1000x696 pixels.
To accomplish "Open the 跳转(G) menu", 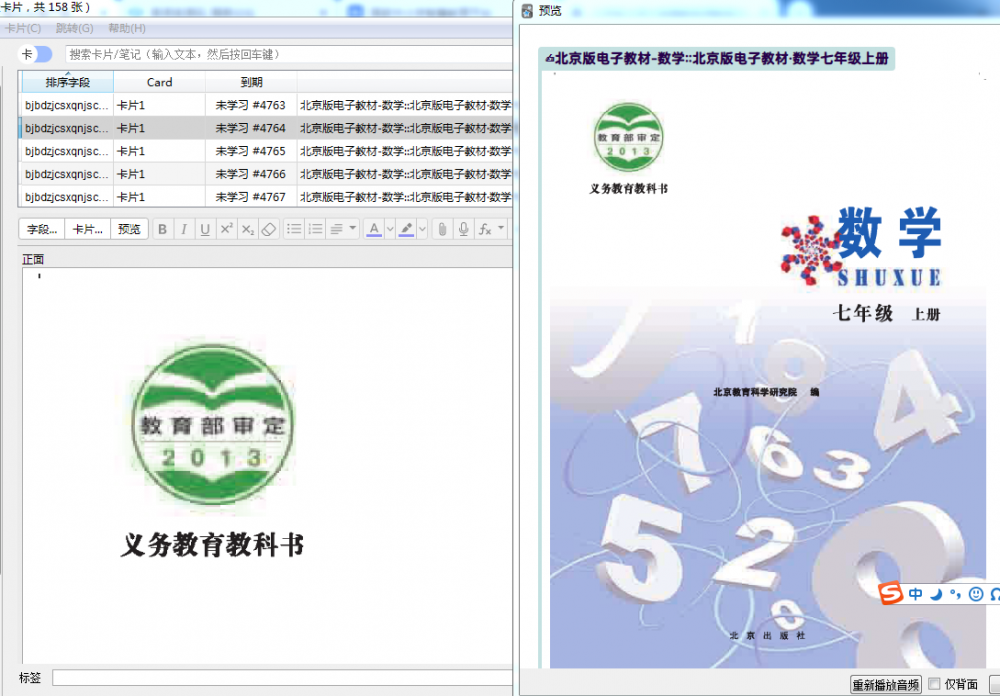I will (x=75, y=28).
